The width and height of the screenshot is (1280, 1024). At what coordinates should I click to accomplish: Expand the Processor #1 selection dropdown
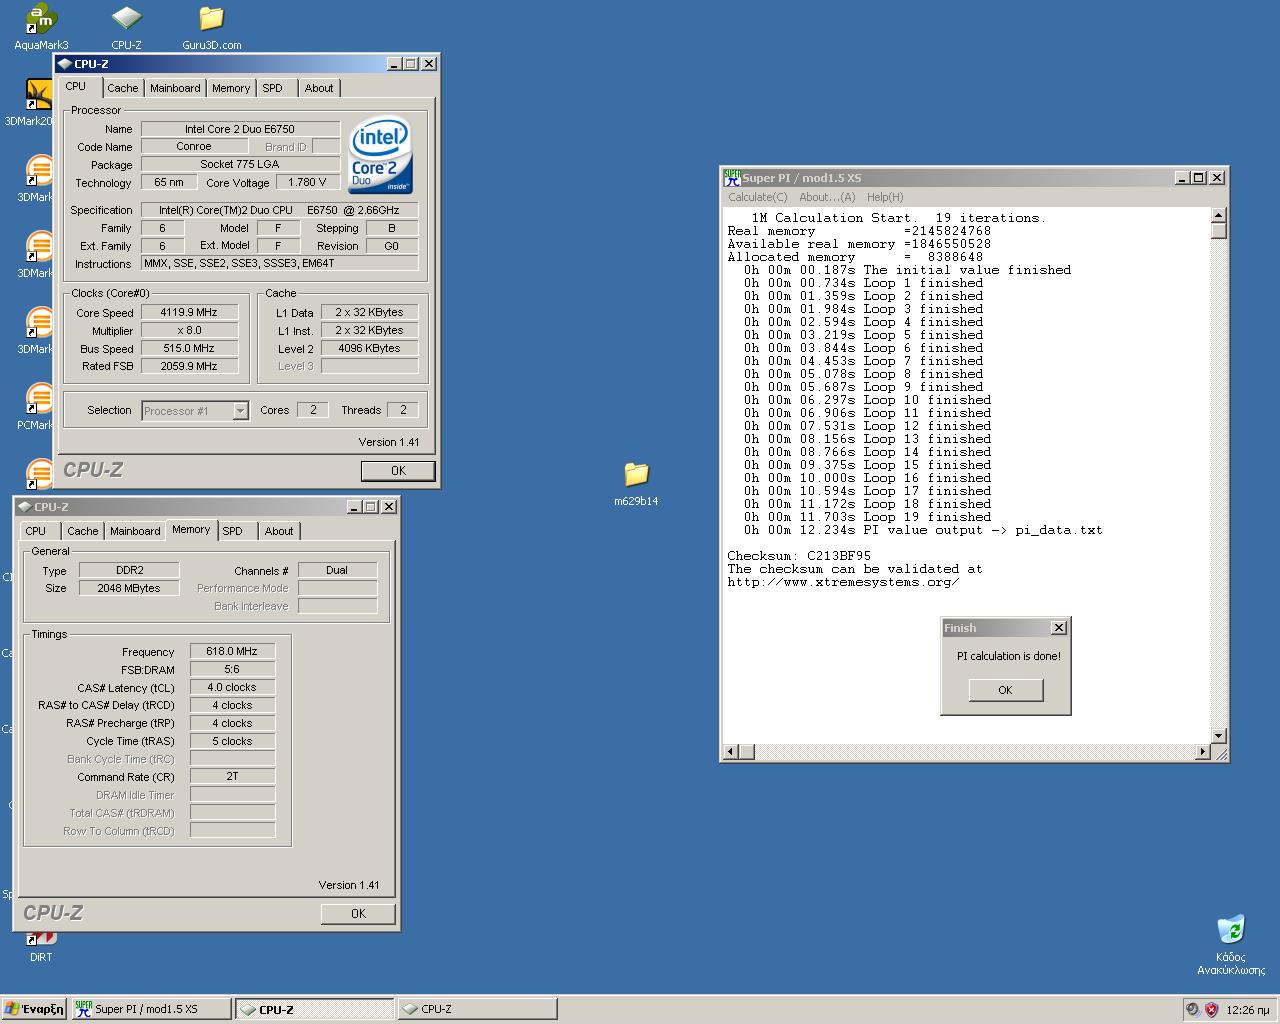coord(240,410)
